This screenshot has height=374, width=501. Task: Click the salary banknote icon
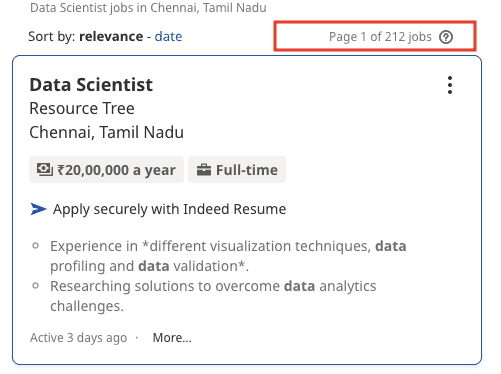tap(45, 170)
